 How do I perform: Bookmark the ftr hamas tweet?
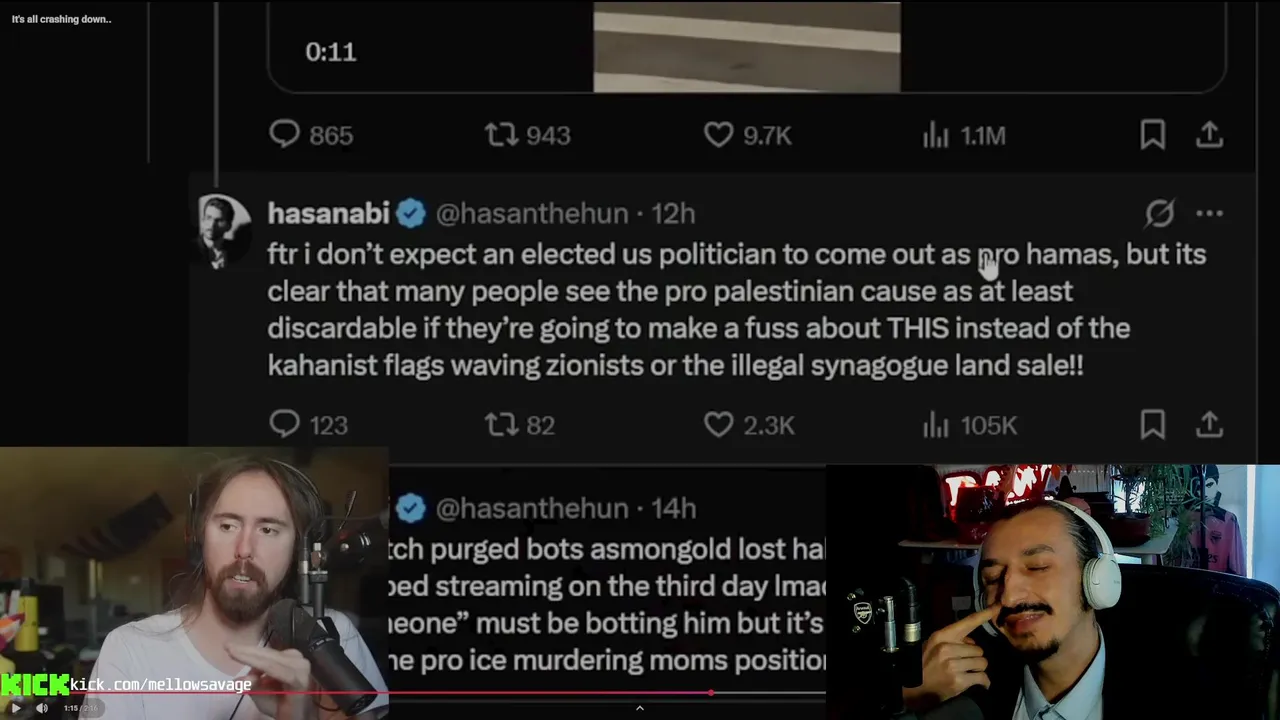point(1152,424)
